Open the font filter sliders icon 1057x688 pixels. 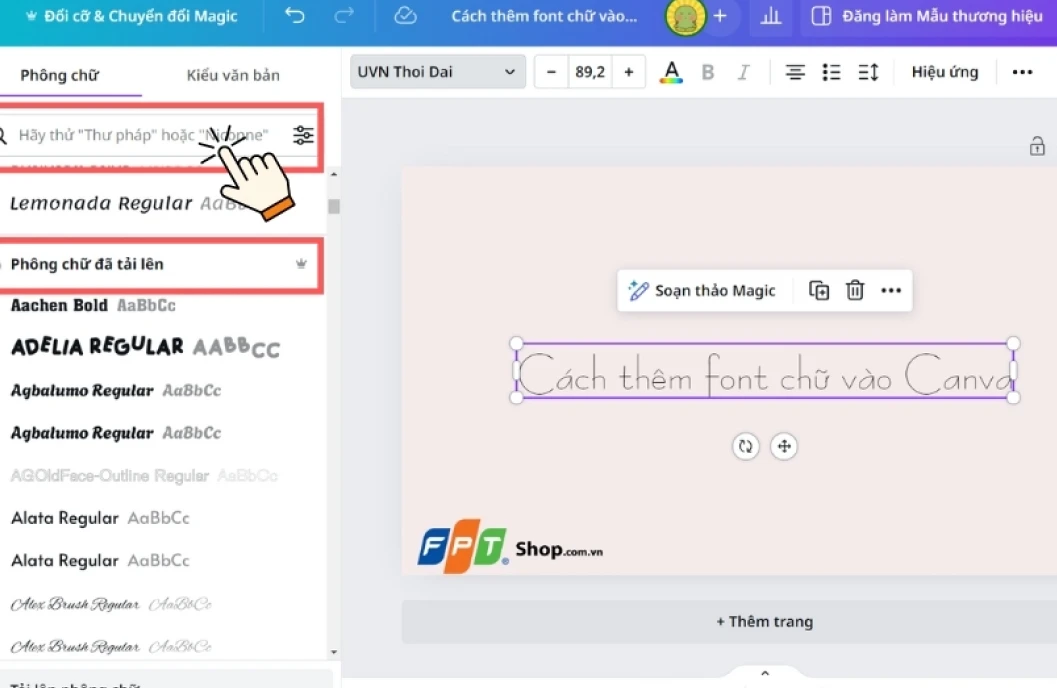303,135
